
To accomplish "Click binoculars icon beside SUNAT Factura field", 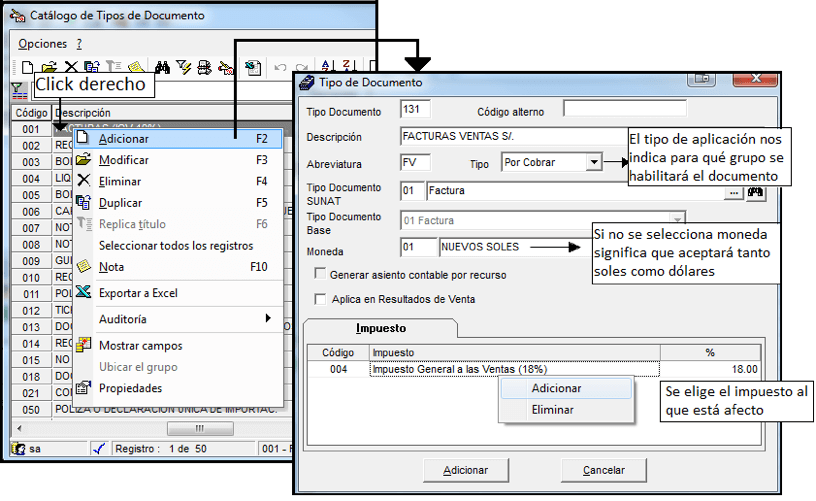I will click(x=756, y=192).
